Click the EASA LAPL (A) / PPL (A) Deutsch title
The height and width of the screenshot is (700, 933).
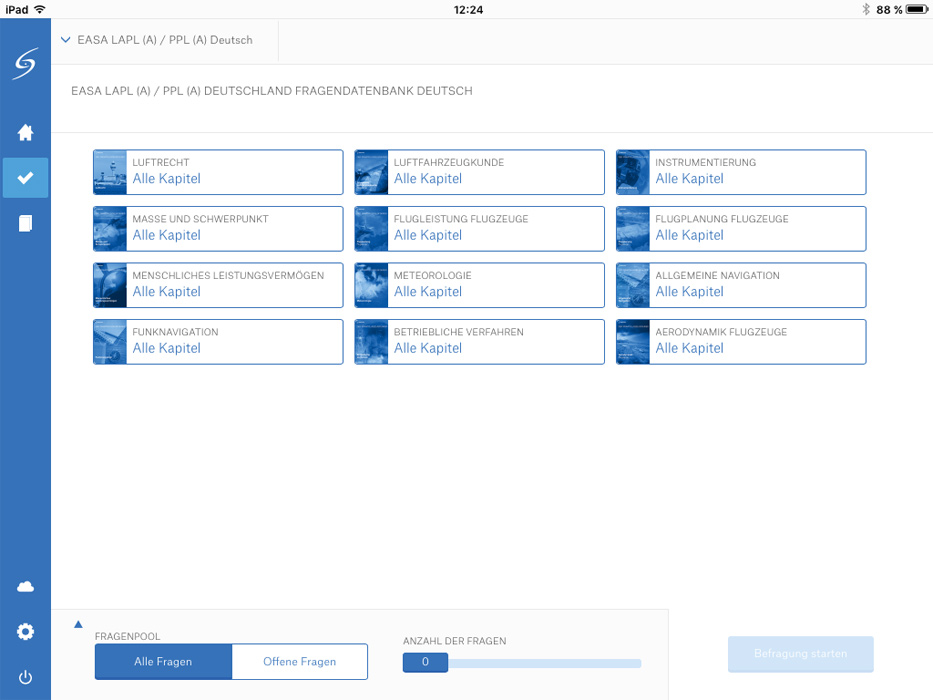pyautogui.click(x=165, y=40)
